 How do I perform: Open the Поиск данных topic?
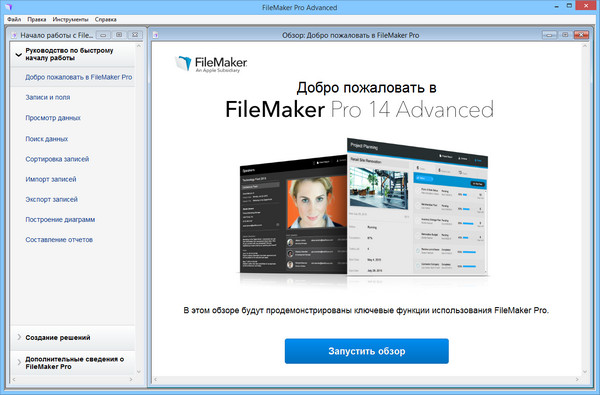(46, 139)
